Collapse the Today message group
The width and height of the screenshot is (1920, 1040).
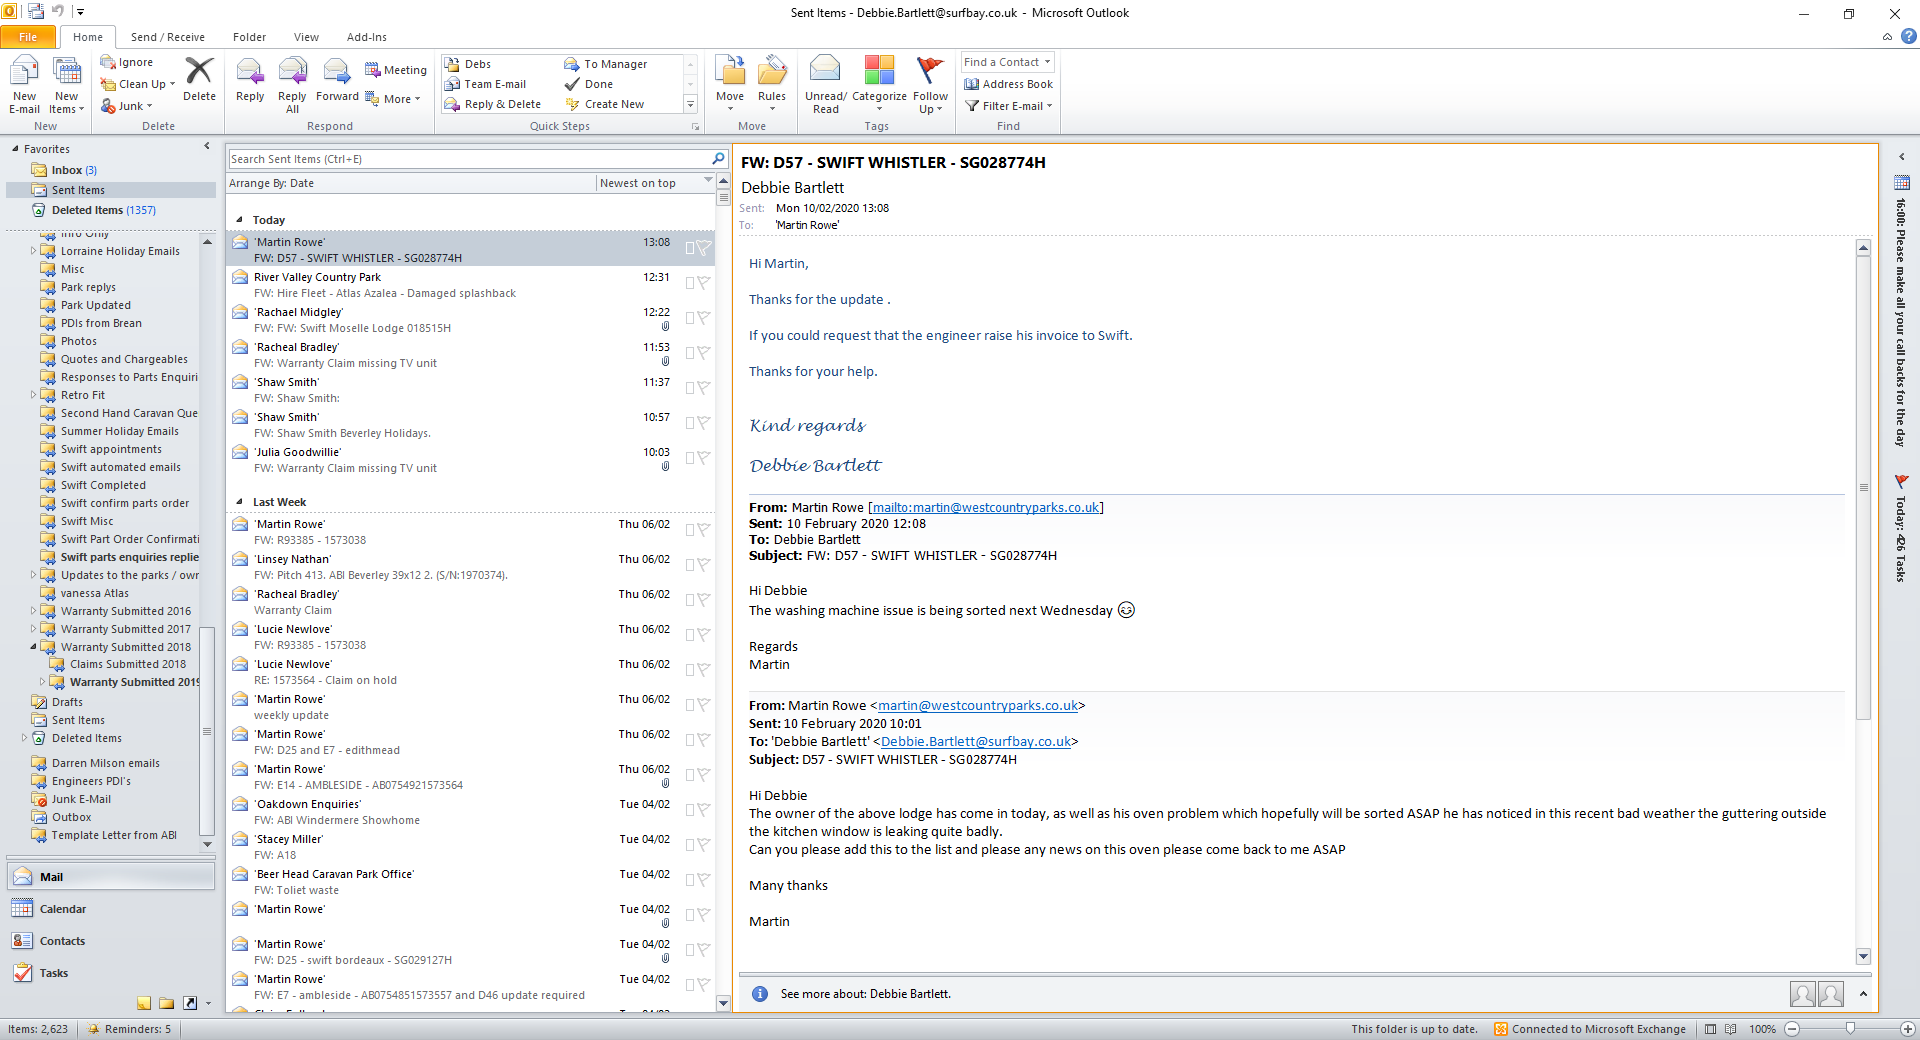[x=239, y=220]
